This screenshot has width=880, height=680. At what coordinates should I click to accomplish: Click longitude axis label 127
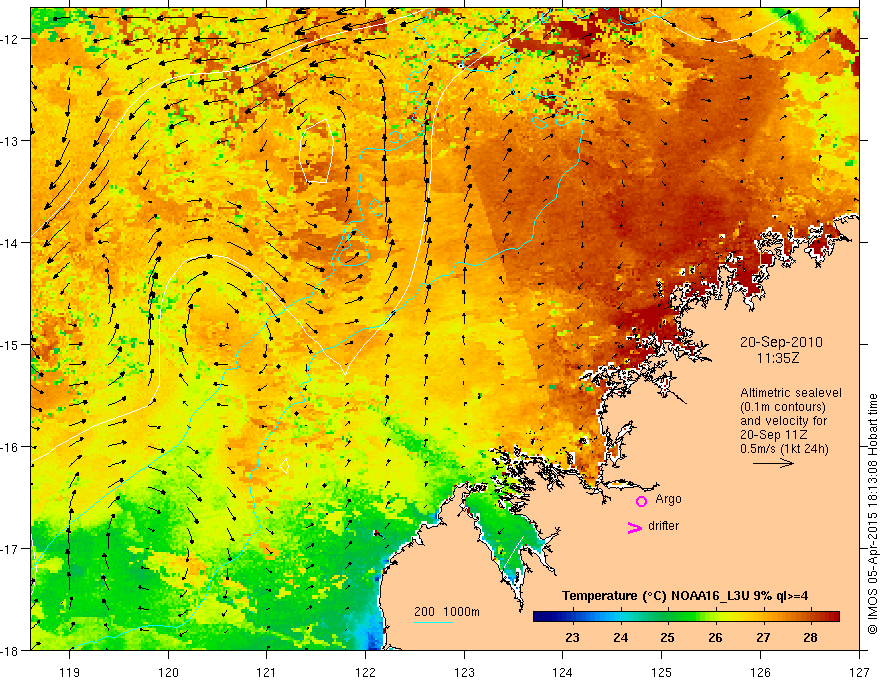859,672
